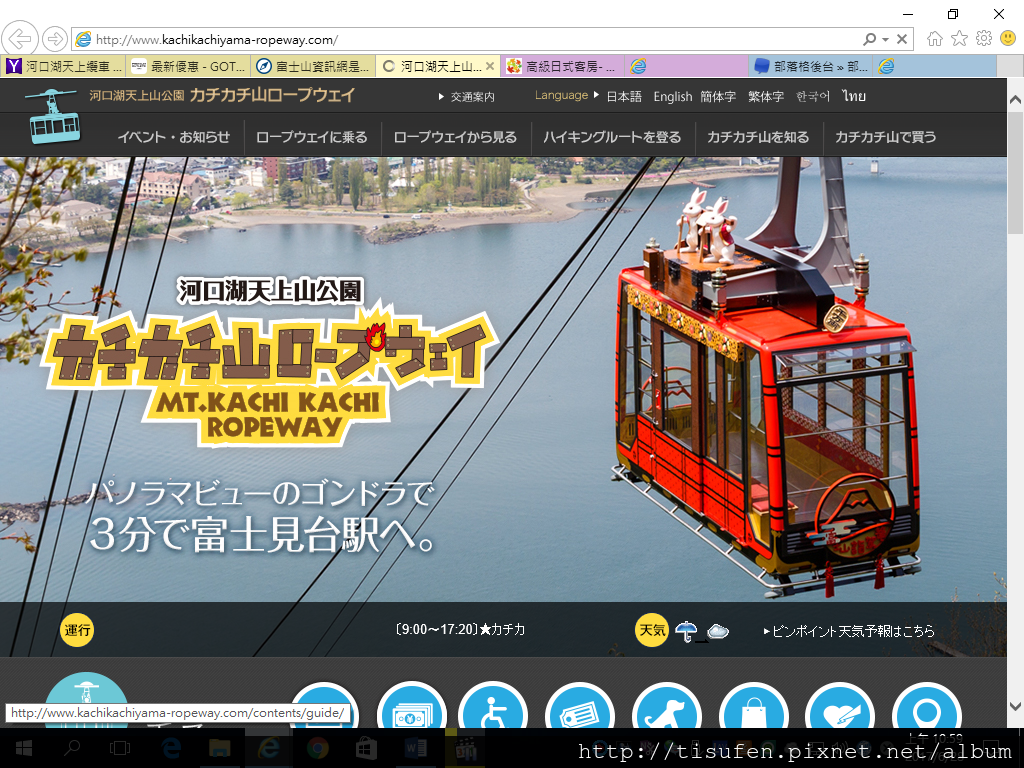Image resolution: width=1024 pixels, height=768 pixels.
Task: Click the browser Back arrow button
Action: click(x=20, y=39)
